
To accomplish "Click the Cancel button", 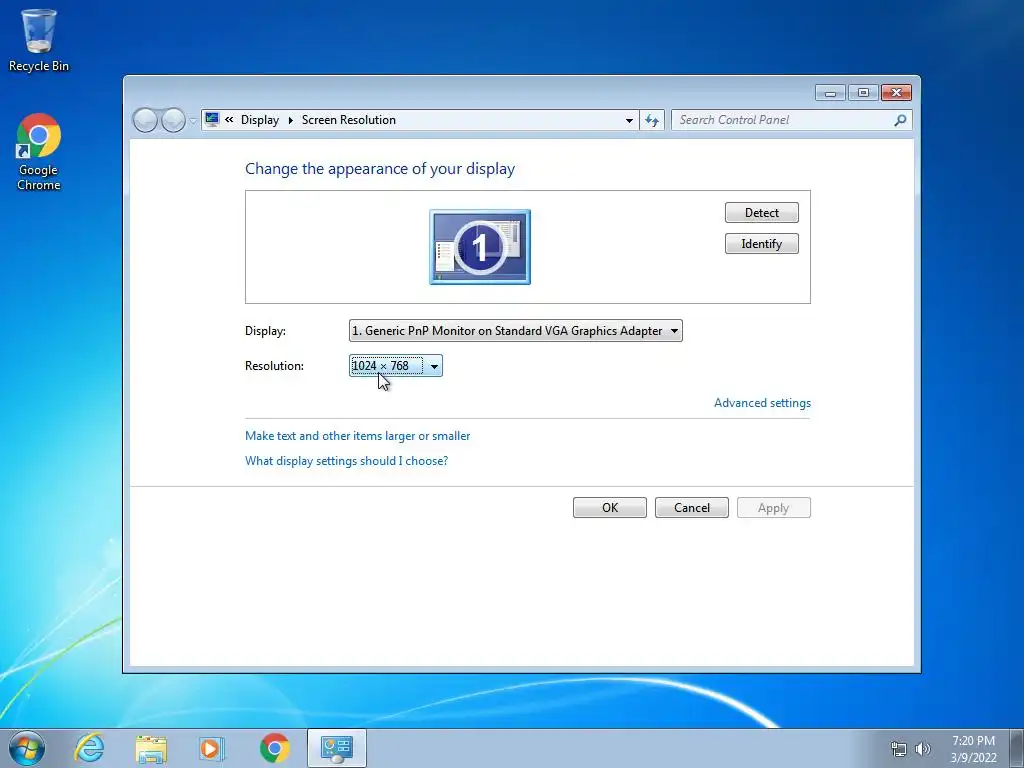I will (x=692, y=508).
